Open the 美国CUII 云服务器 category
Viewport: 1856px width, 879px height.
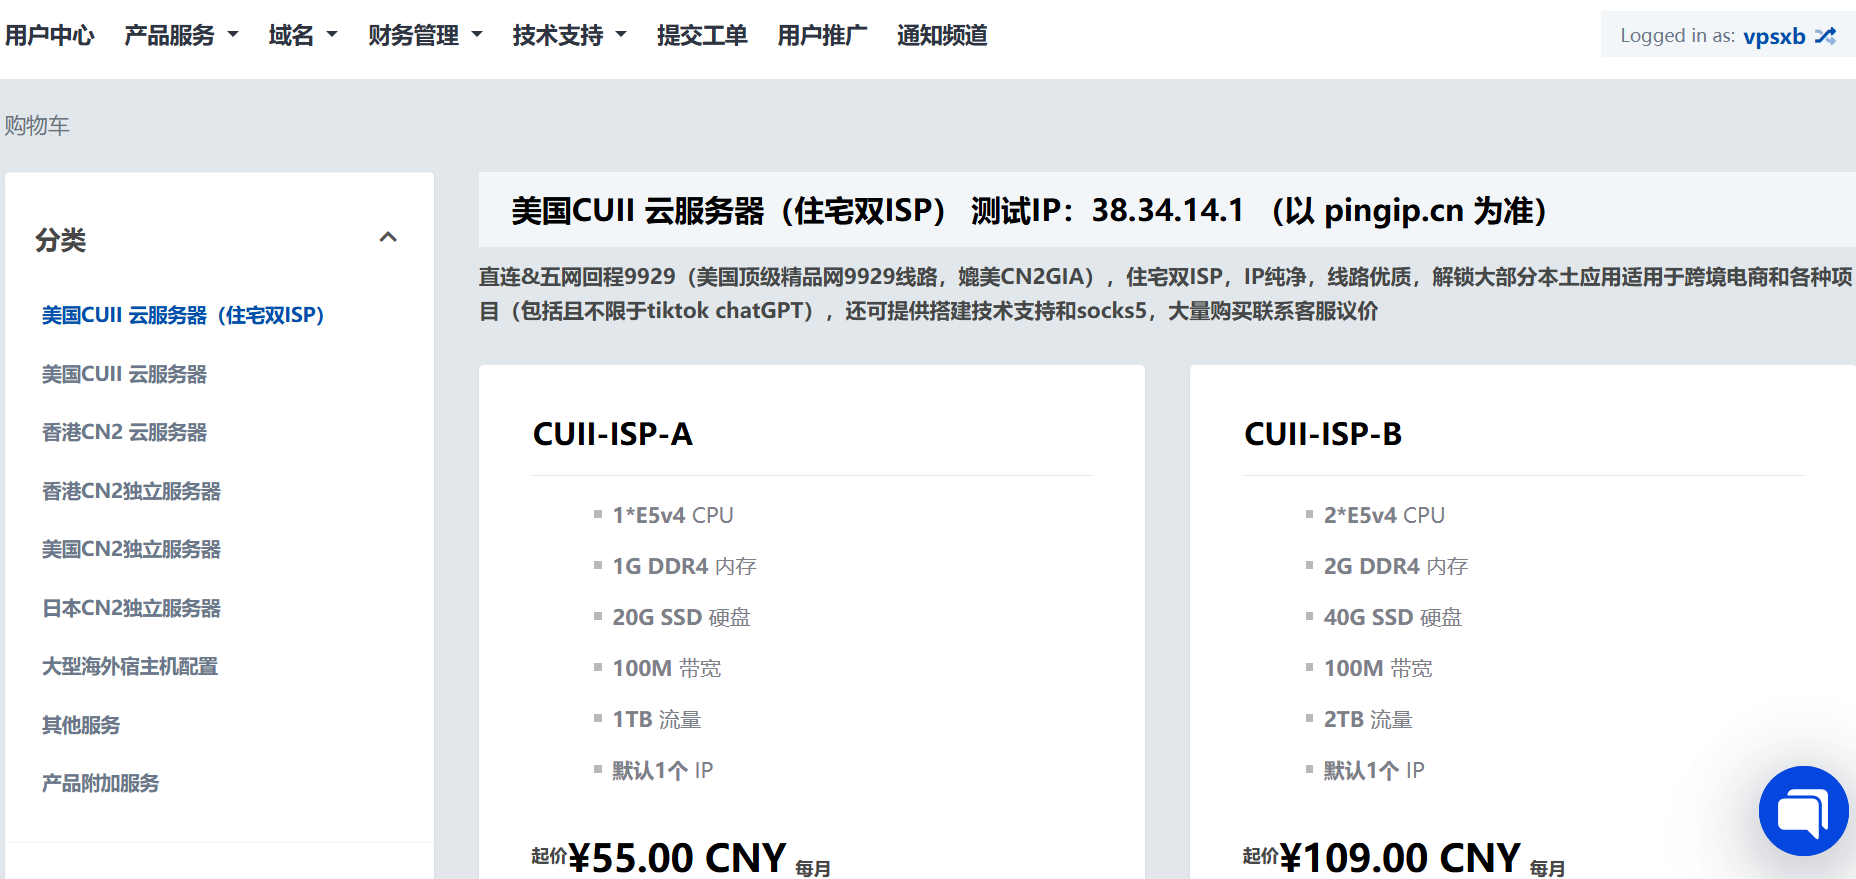click(x=124, y=374)
